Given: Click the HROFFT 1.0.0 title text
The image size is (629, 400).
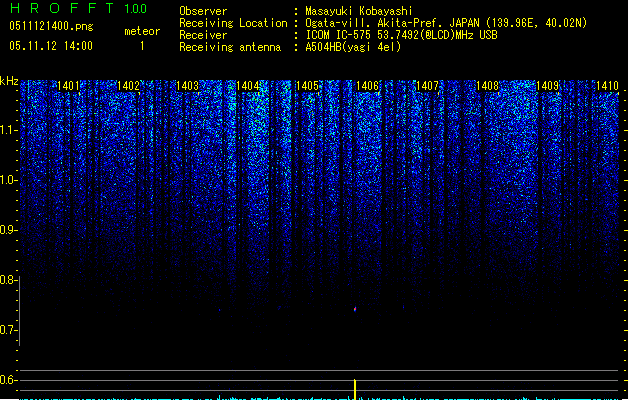Looking at the screenshot, I should [78, 8].
